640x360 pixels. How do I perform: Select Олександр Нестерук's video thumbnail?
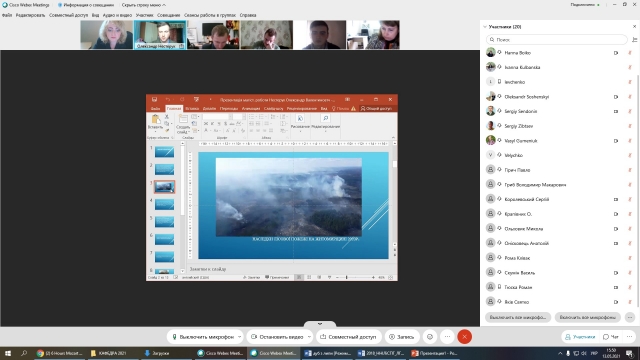(x=160, y=35)
